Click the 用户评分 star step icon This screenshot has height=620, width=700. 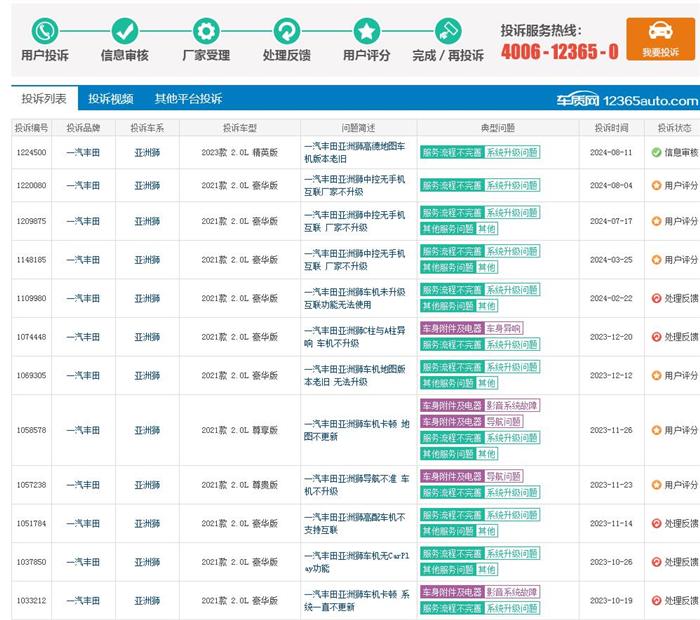click(367, 31)
